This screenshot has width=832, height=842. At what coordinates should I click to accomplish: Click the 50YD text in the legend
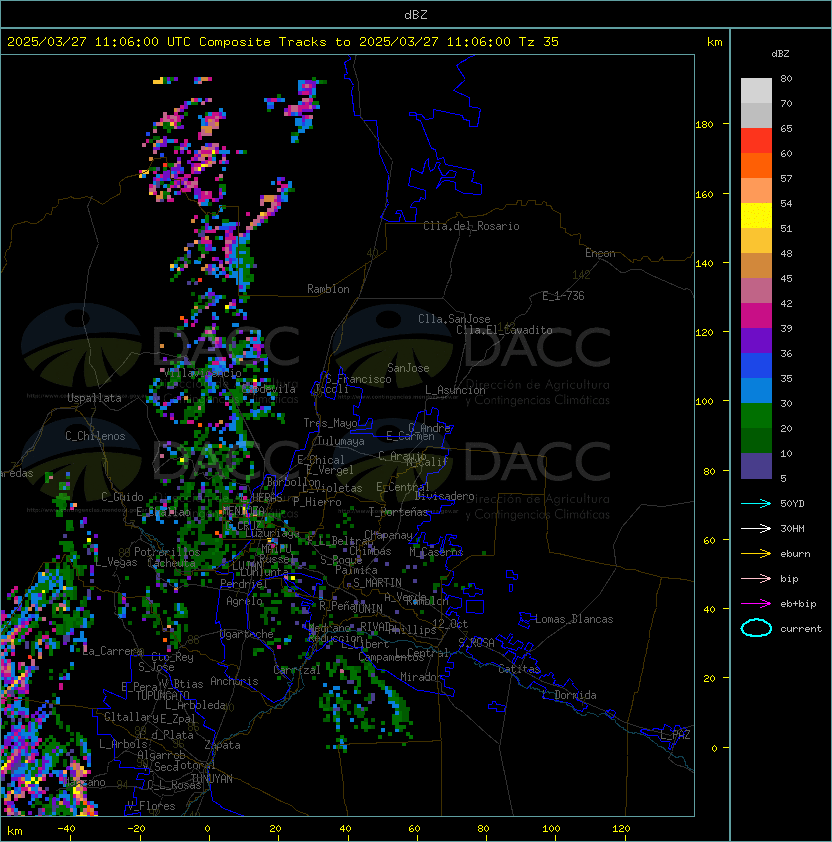792,503
